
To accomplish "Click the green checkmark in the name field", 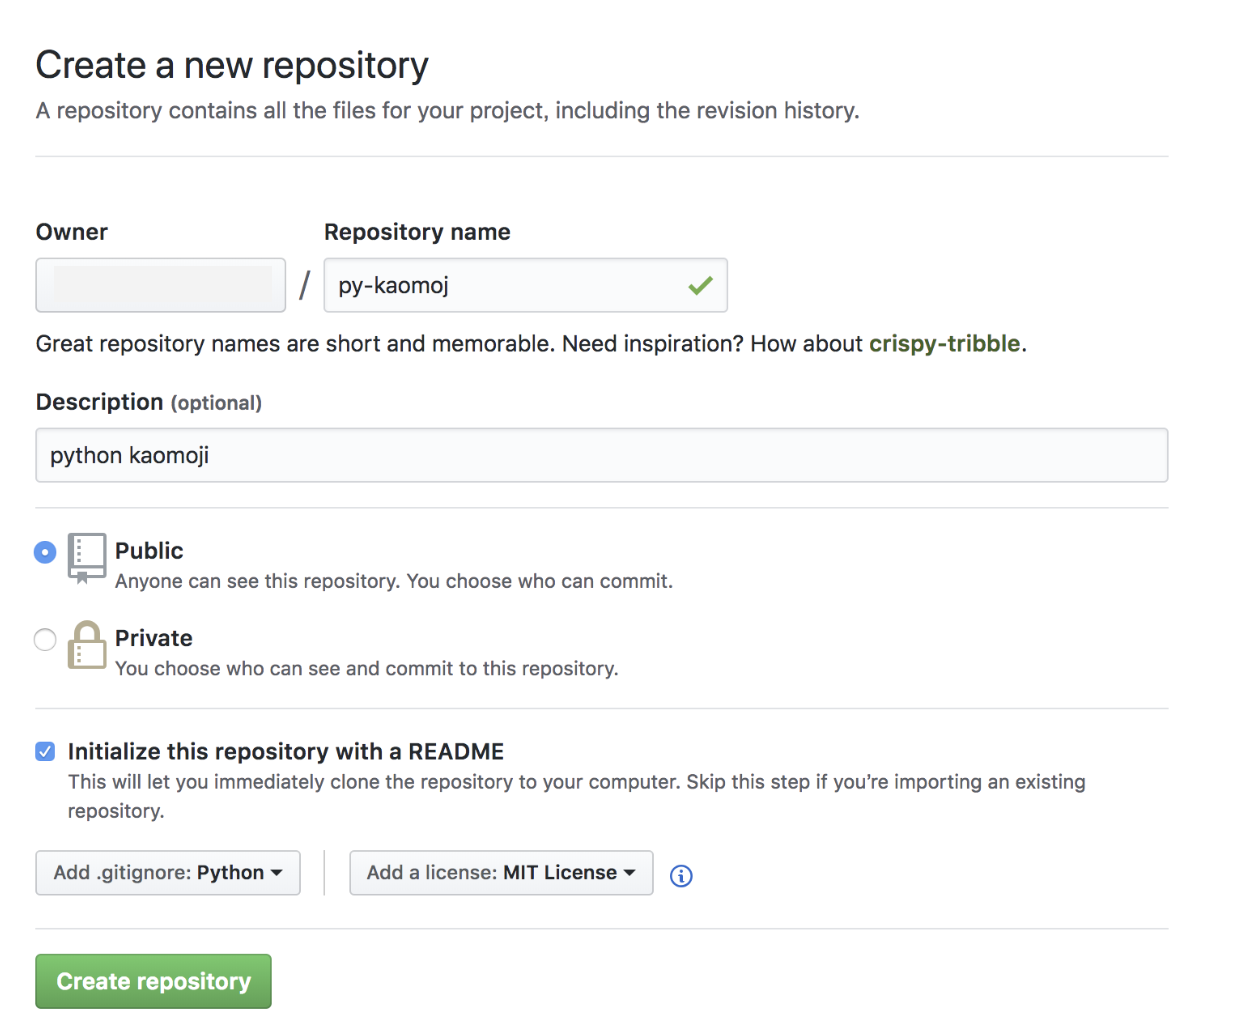I will click(x=700, y=285).
